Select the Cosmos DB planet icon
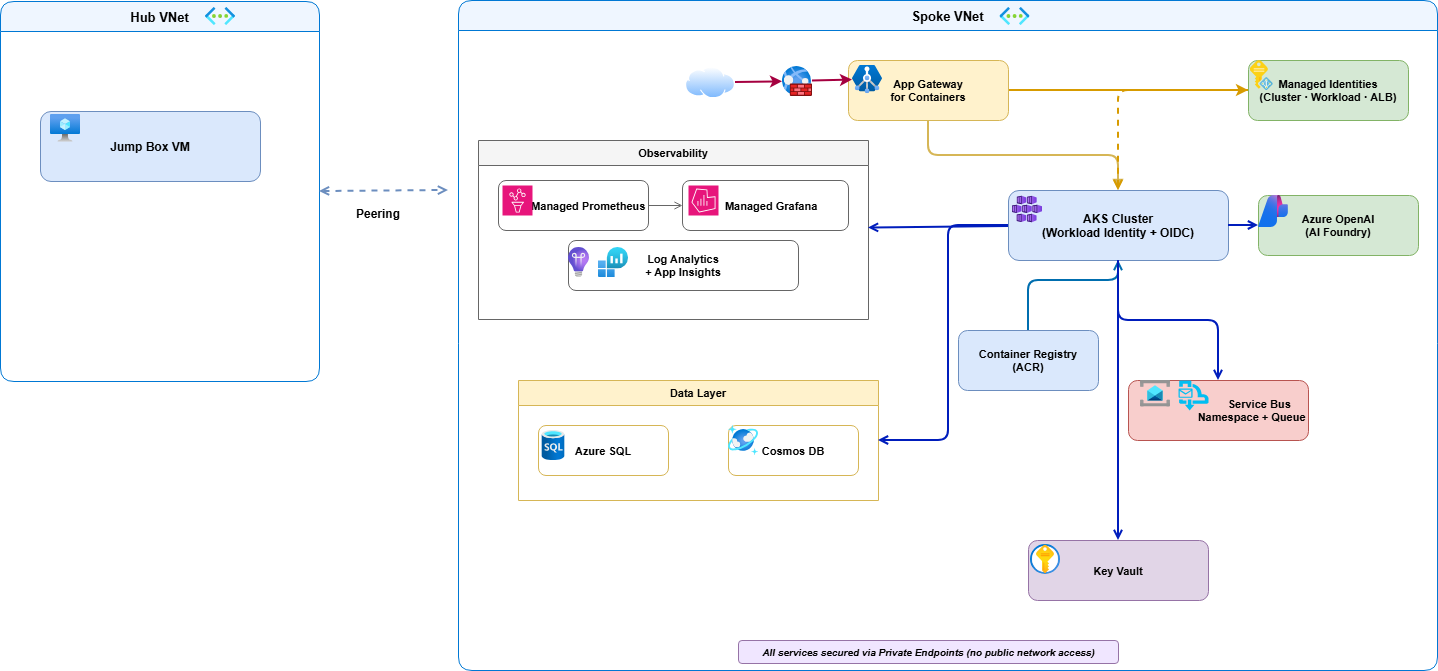1438x671 pixels. [743, 441]
